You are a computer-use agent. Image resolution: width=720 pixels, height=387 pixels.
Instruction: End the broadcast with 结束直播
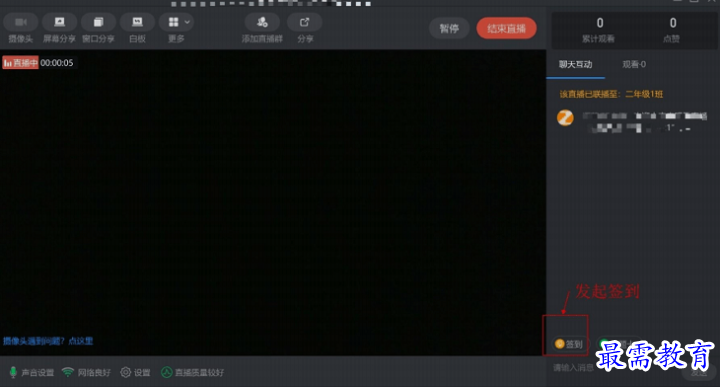pos(506,28)
